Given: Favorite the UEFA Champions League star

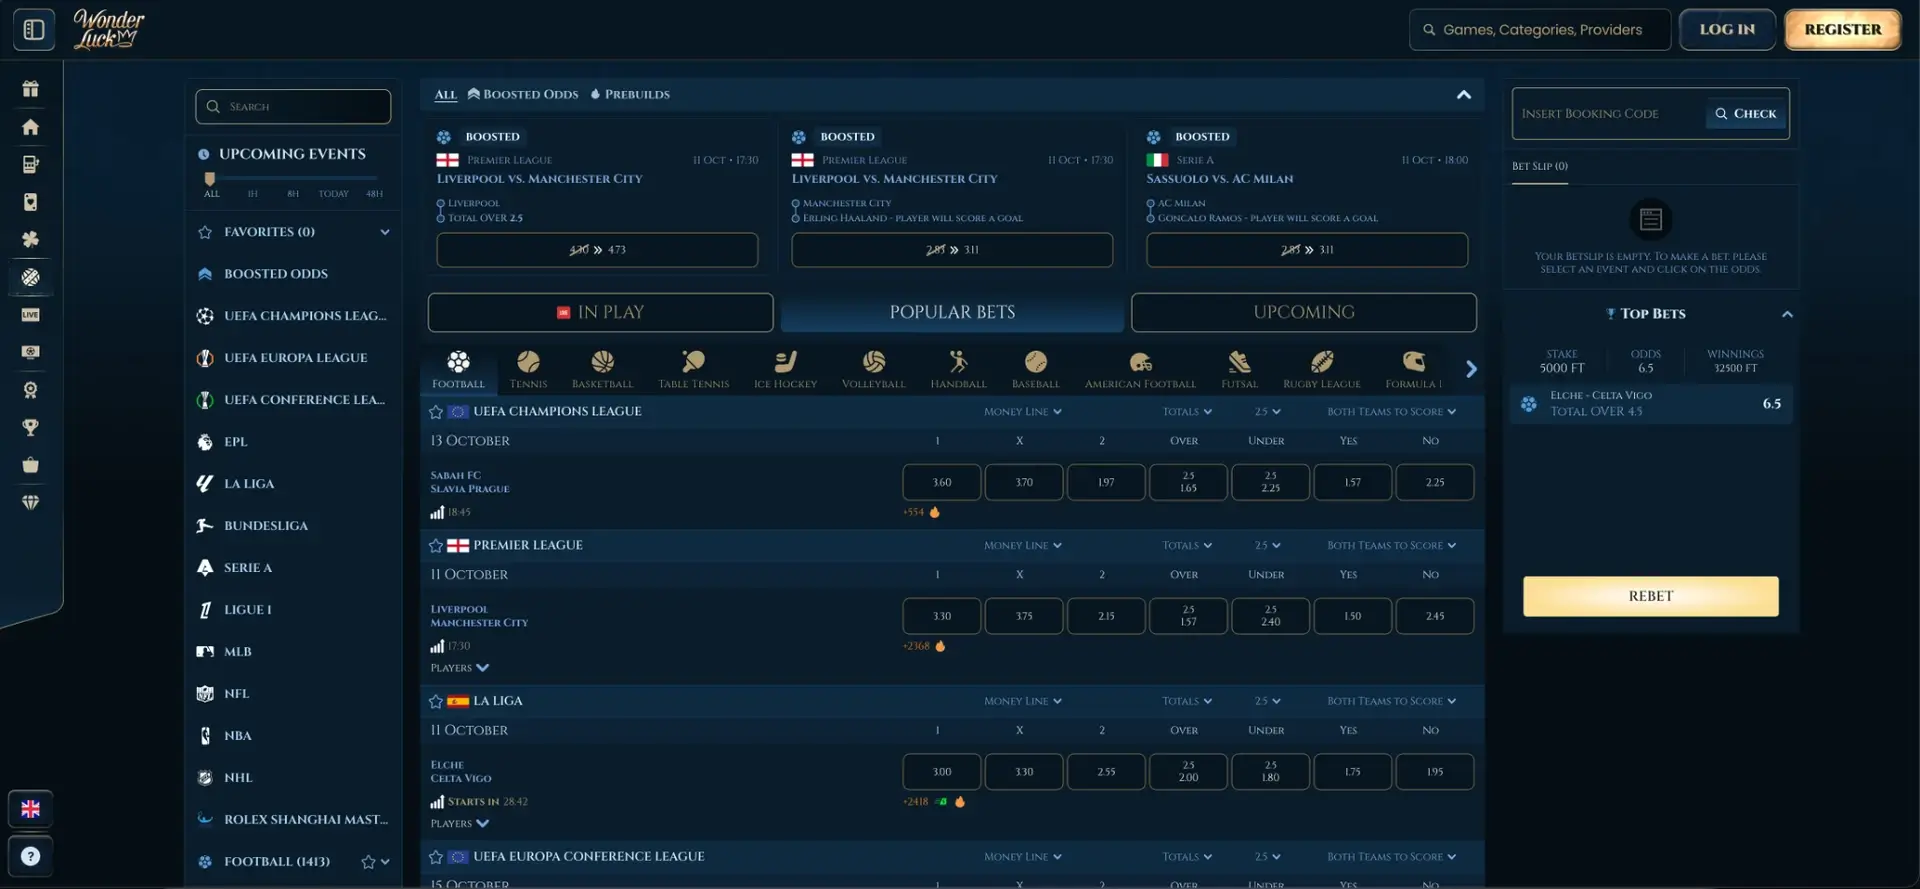Looking at the screenshot, I should [x=436, y=412].
